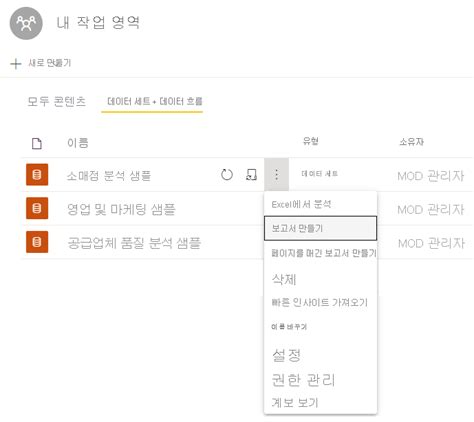Click schedule refresh icon for 소매점 분석 샘플
This screenshot has width=474, height=422.
pyautogui.click(x=251, y=175)
